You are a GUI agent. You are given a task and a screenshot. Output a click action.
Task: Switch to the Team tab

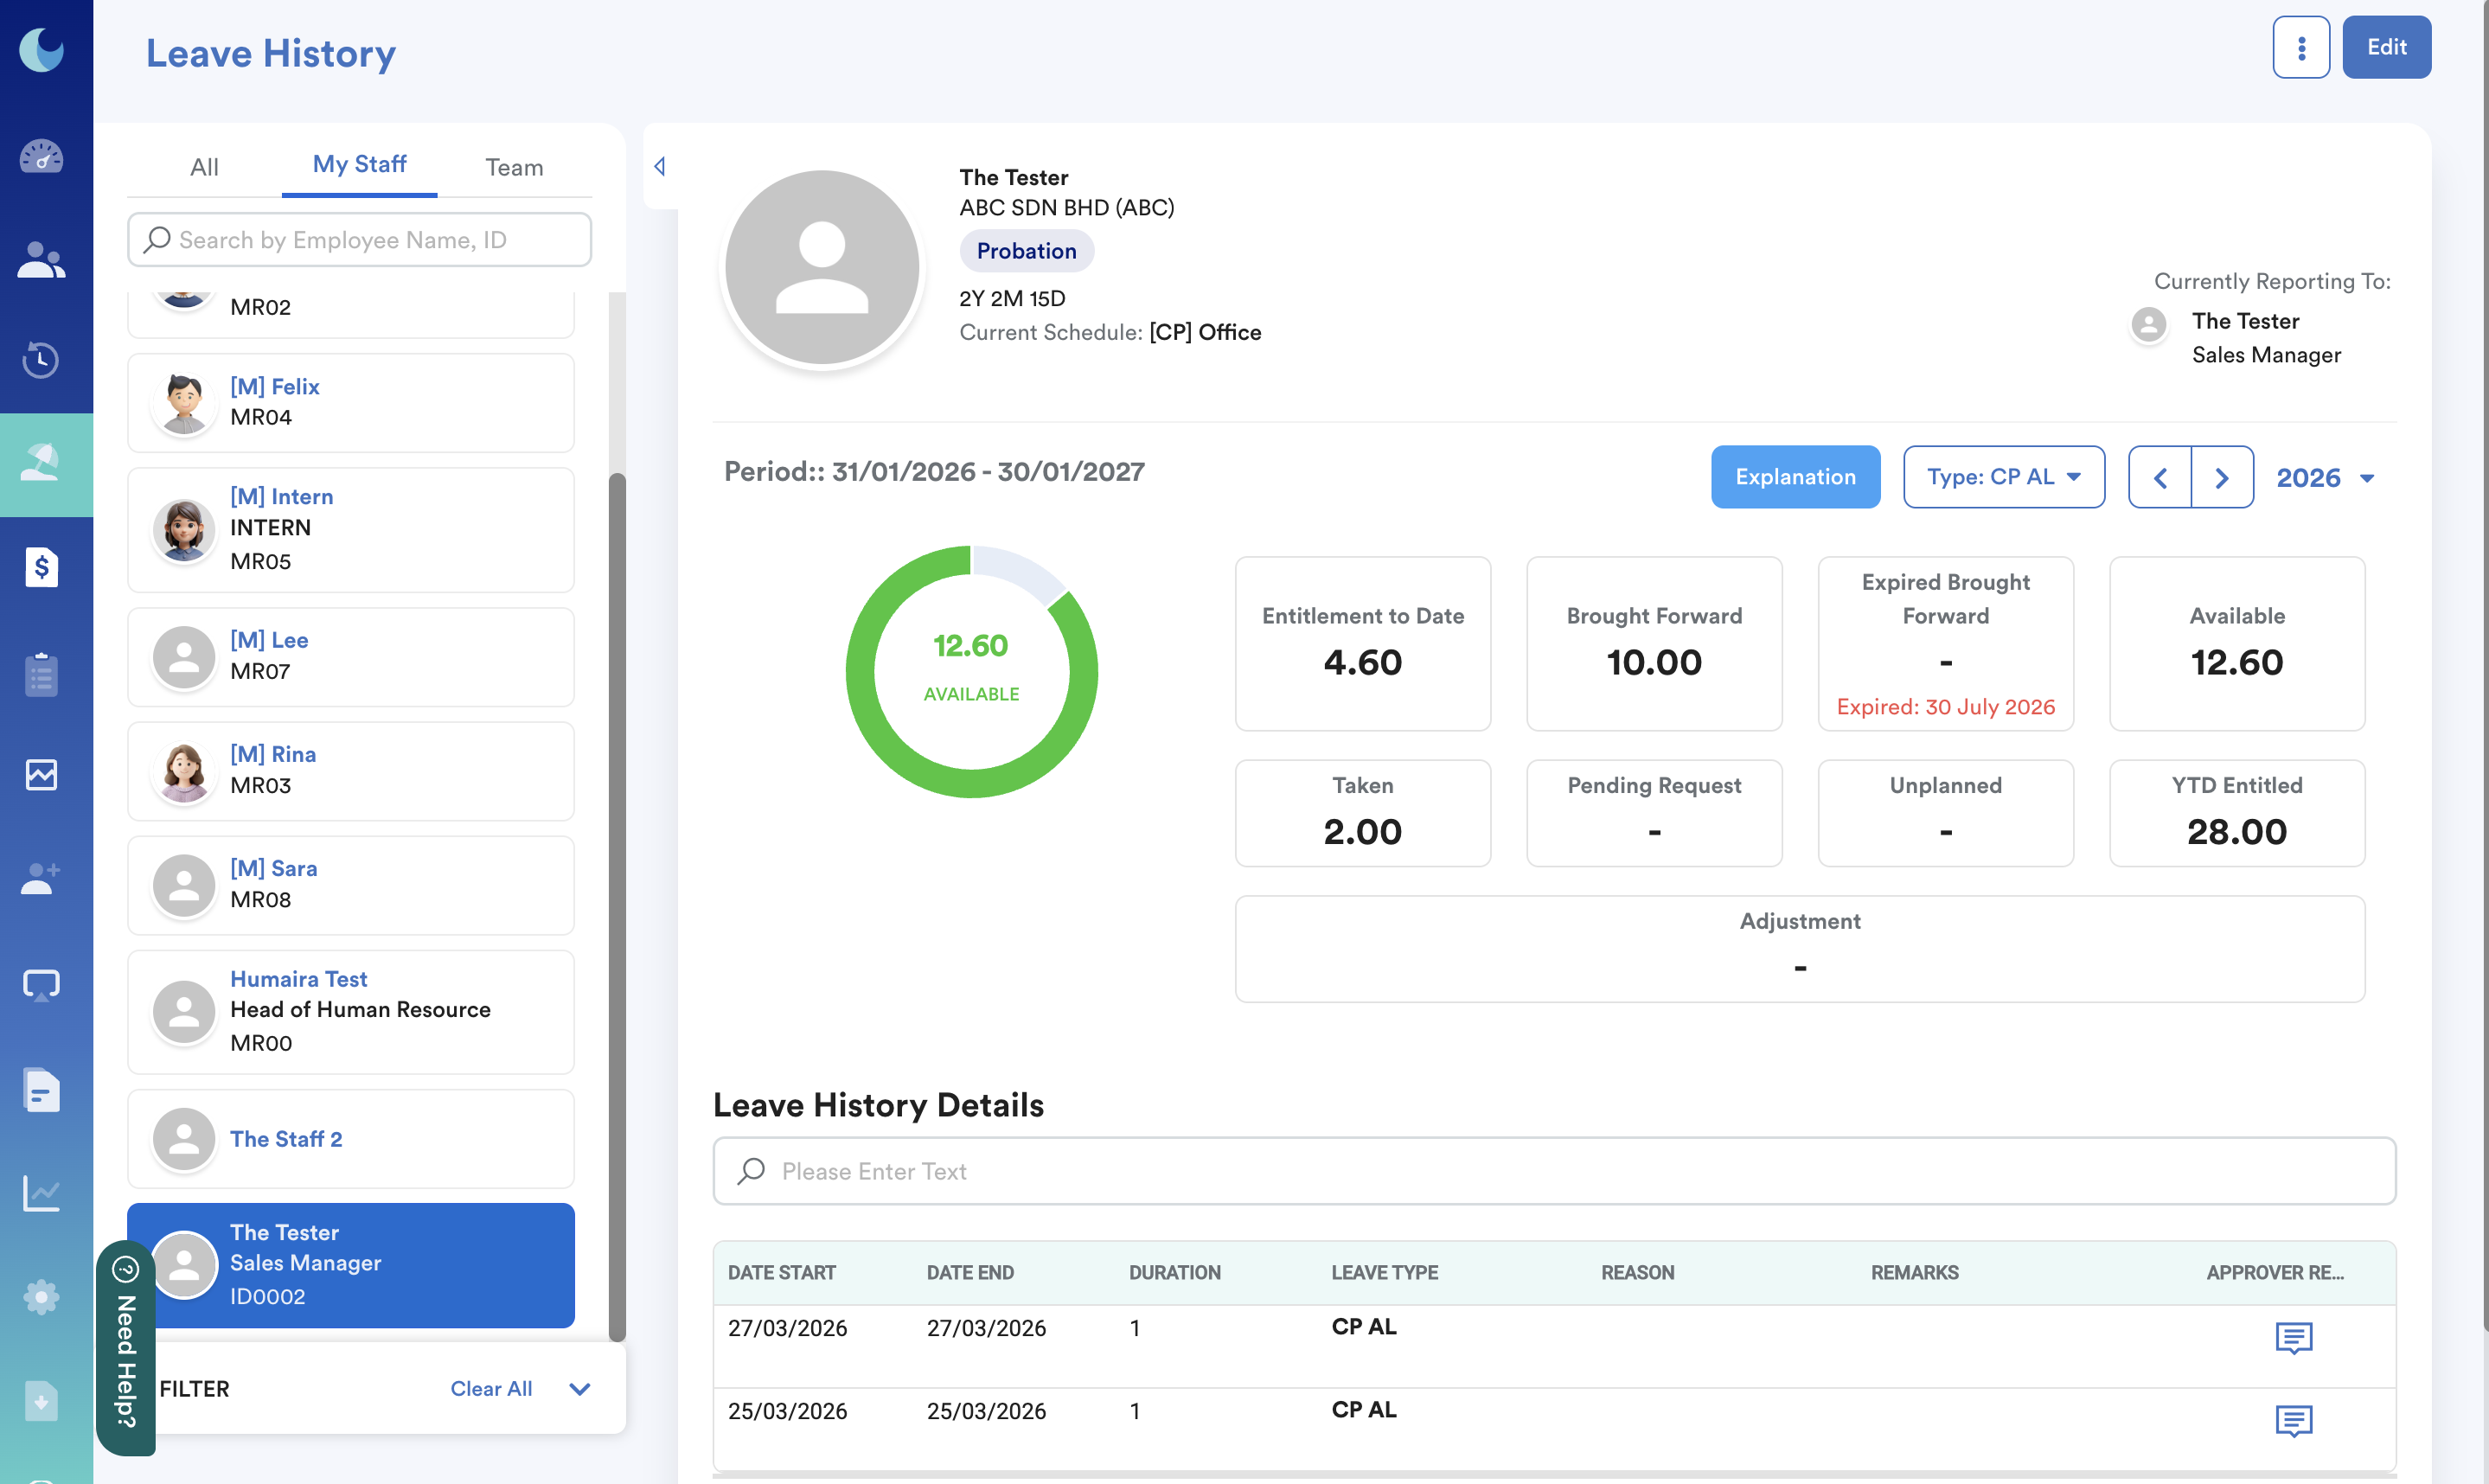tap(514, 166)
